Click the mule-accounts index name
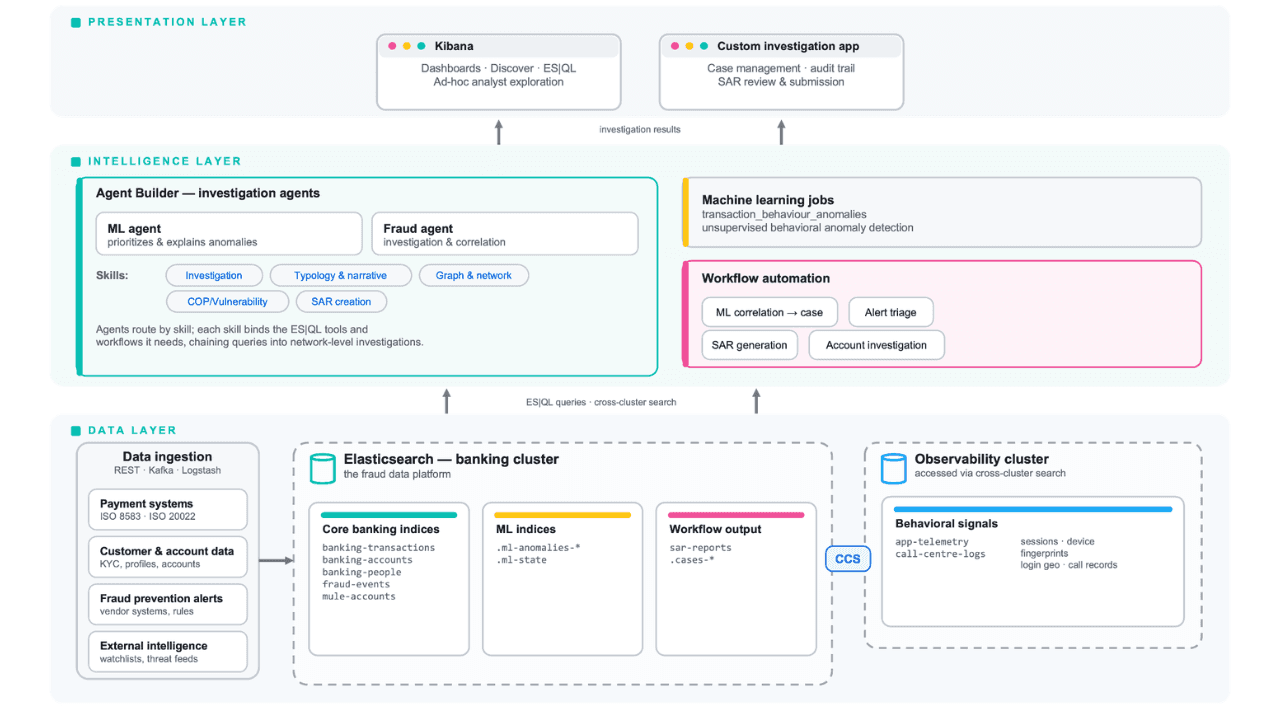1280x720 pixels. coord(358,596)
